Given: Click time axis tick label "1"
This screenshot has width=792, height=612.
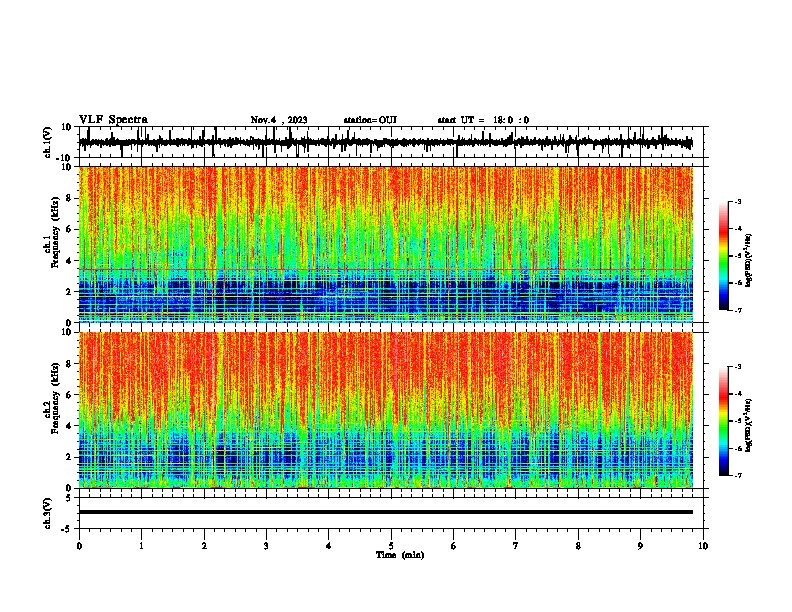Looking at the screenshot, I should pos(141,546).
